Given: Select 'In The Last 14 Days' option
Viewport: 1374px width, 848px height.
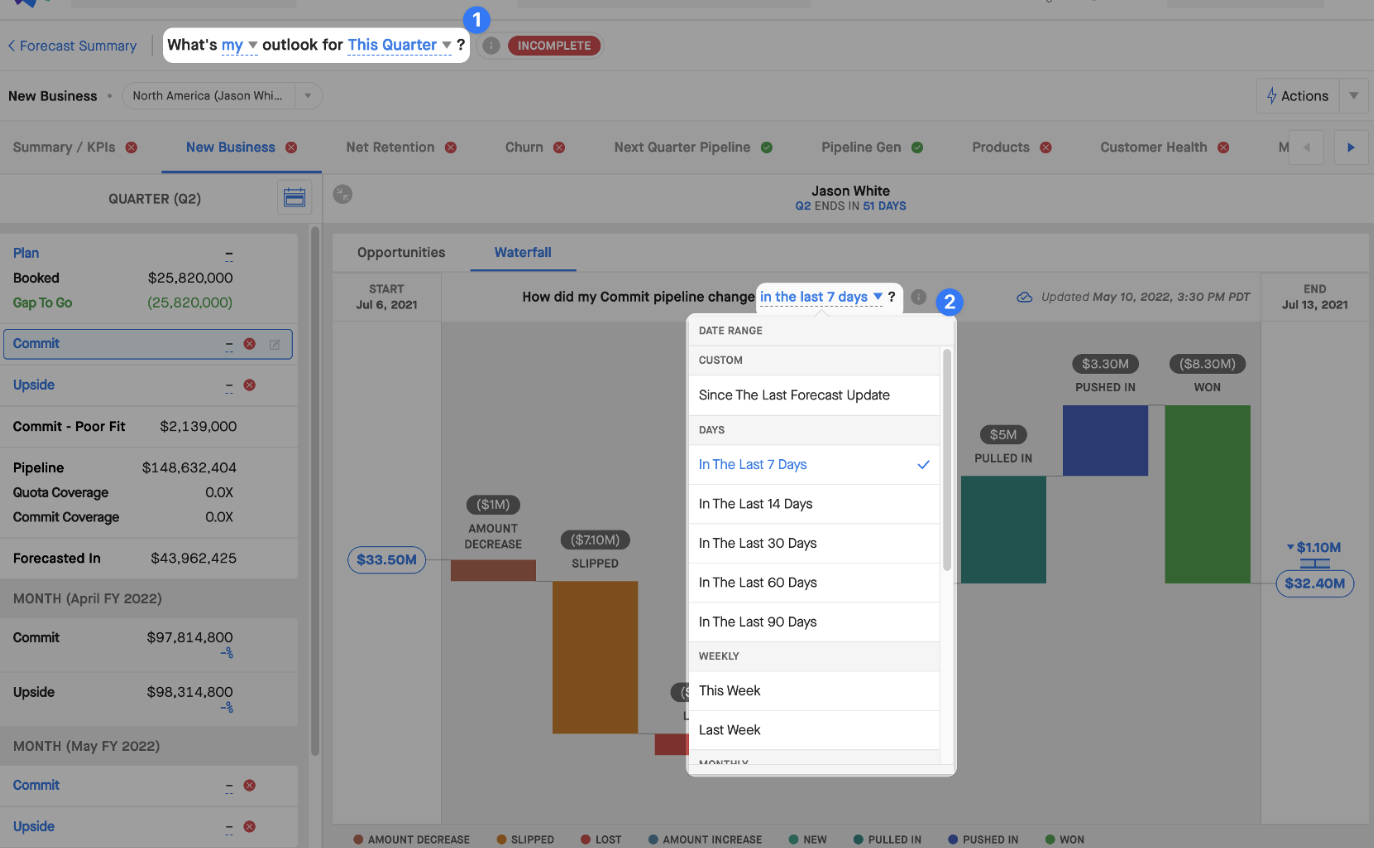Looking at the screenshot, I should point(814,504).
